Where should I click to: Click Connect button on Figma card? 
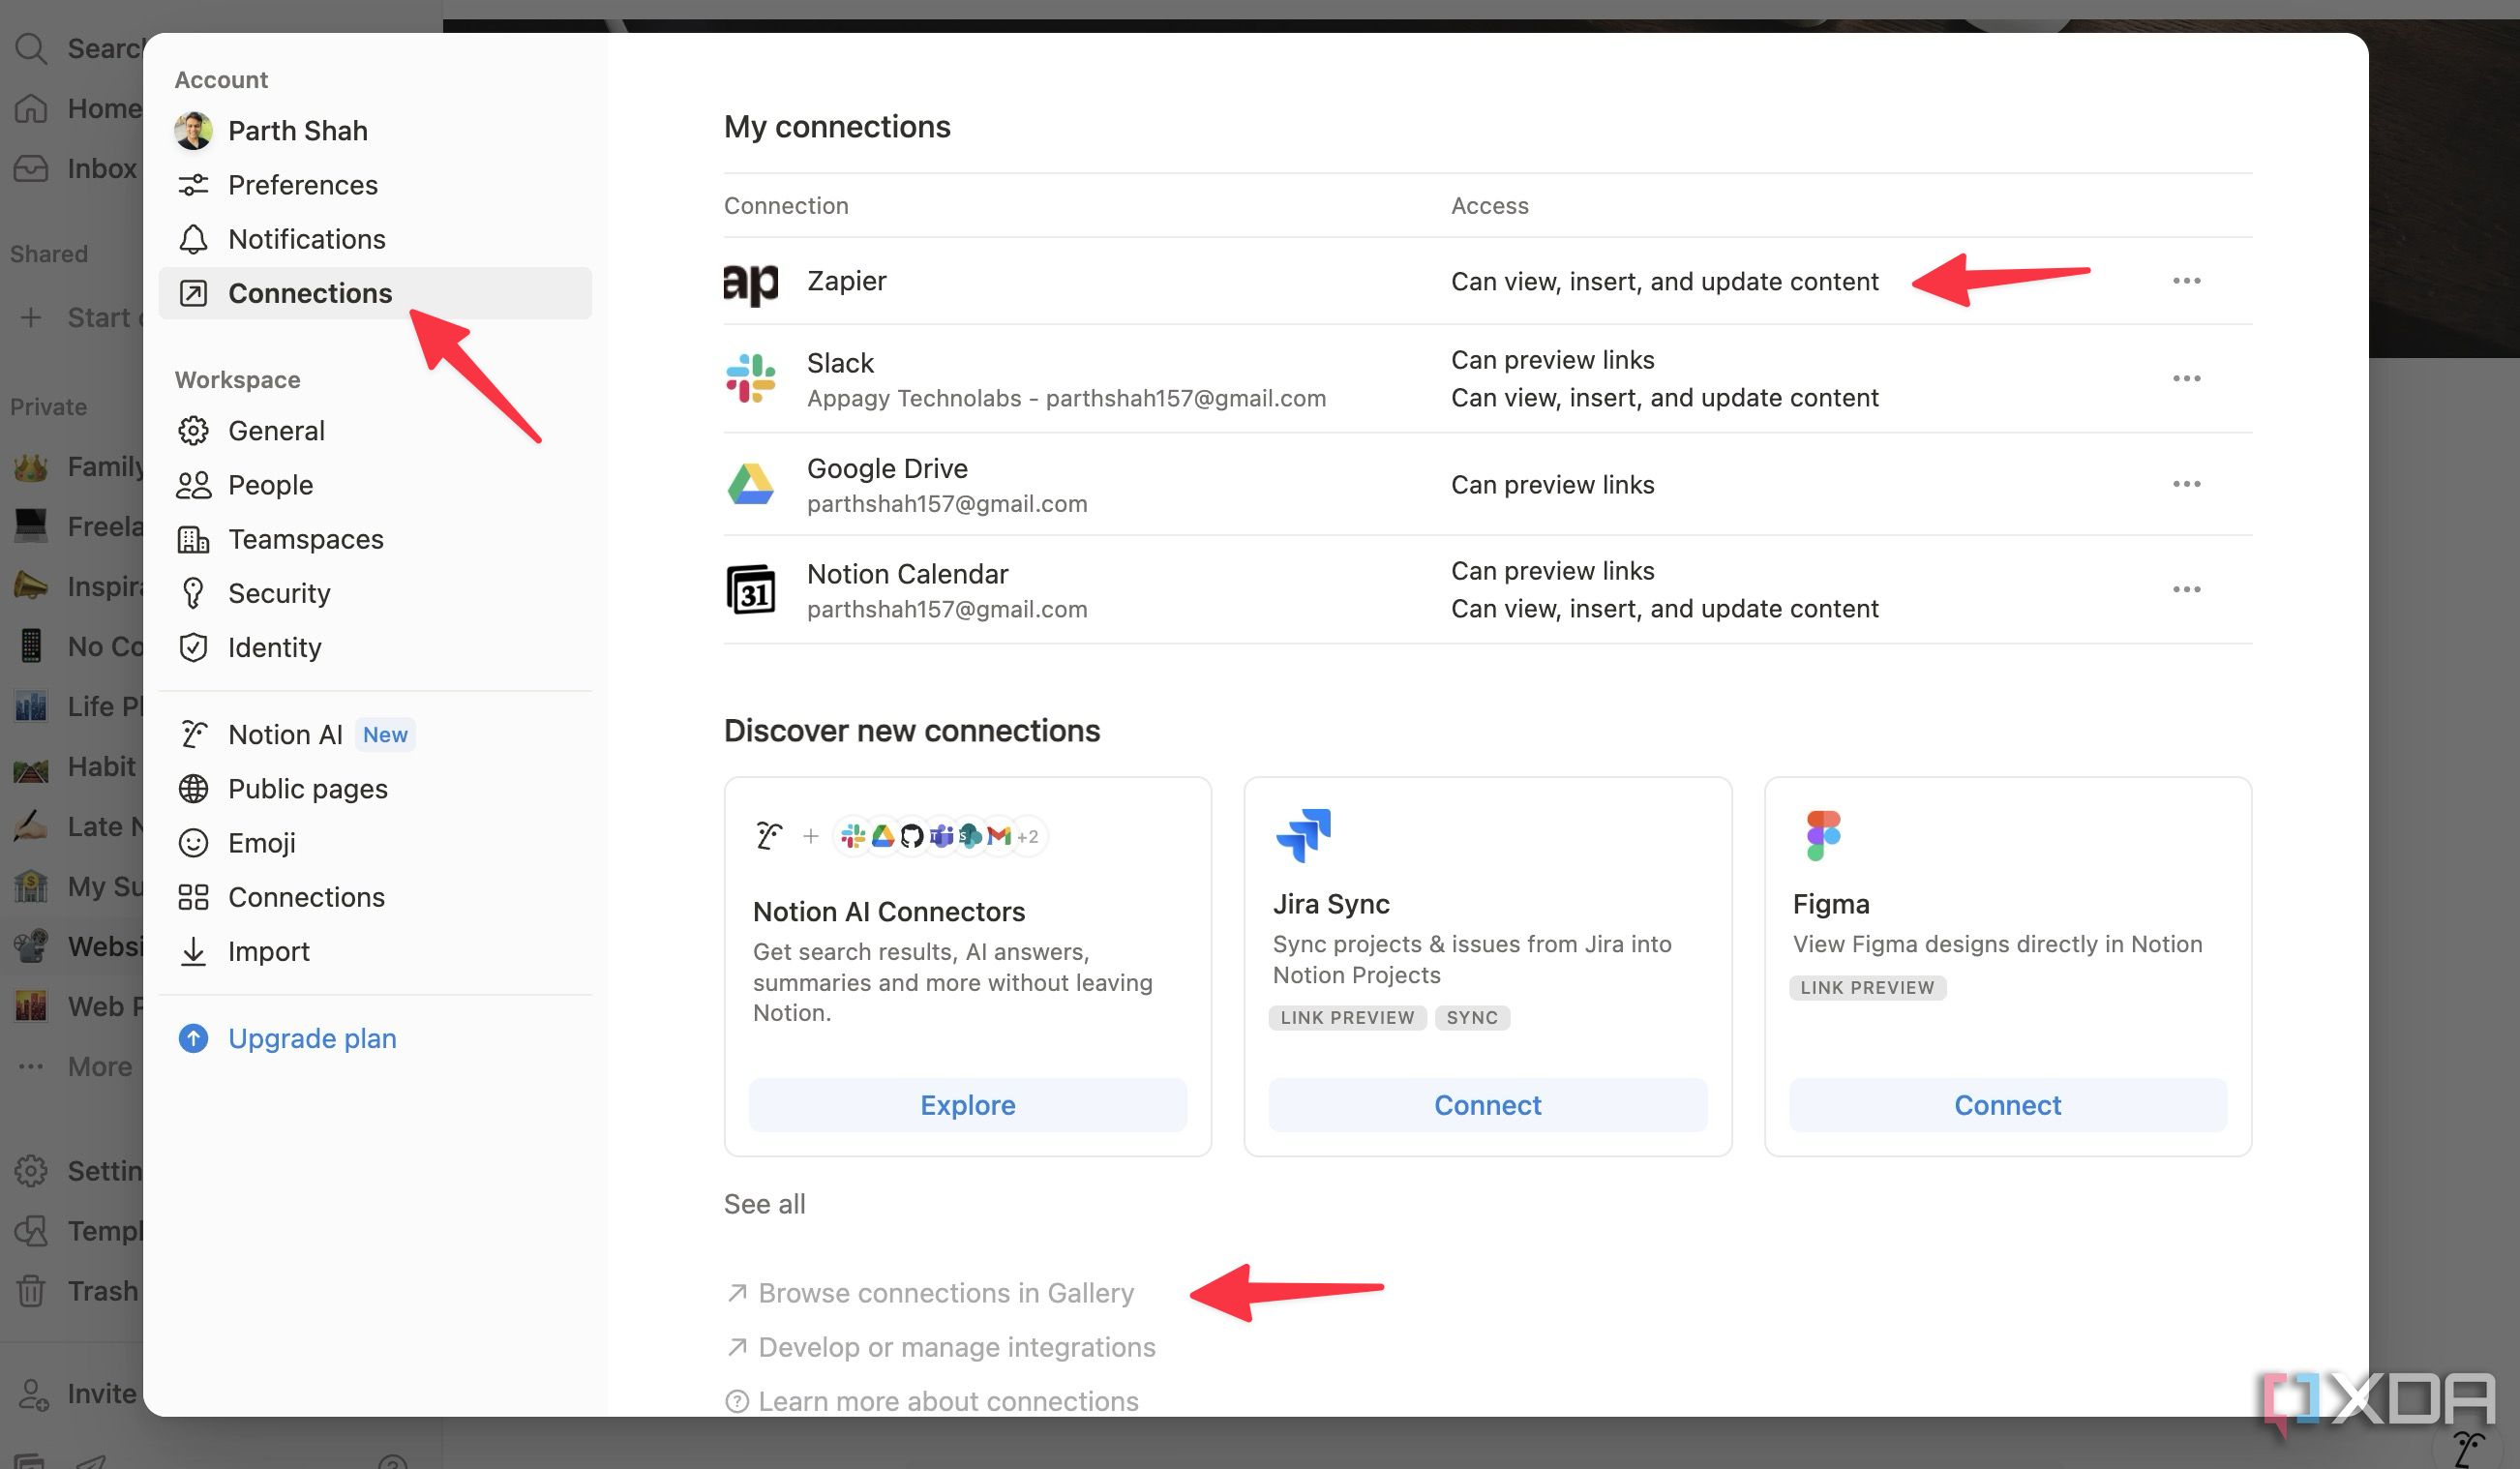coord(2007,1105)
